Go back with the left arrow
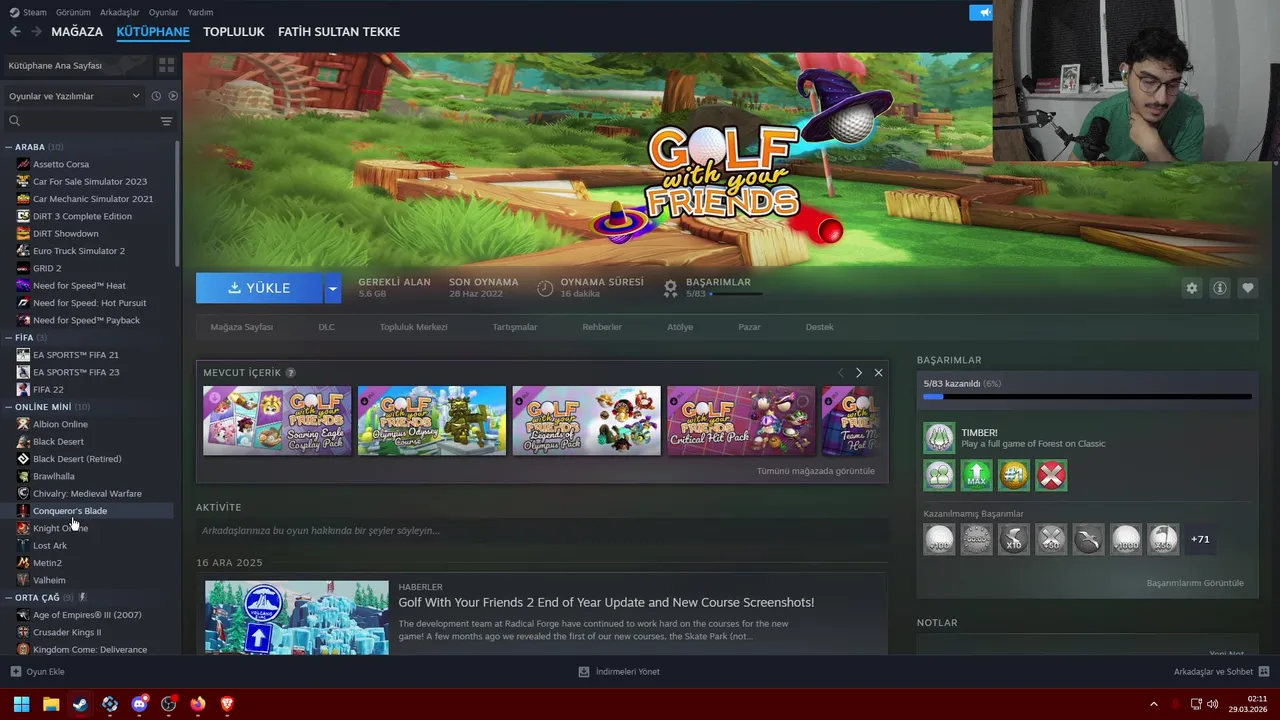 click(x=15, y=32)
